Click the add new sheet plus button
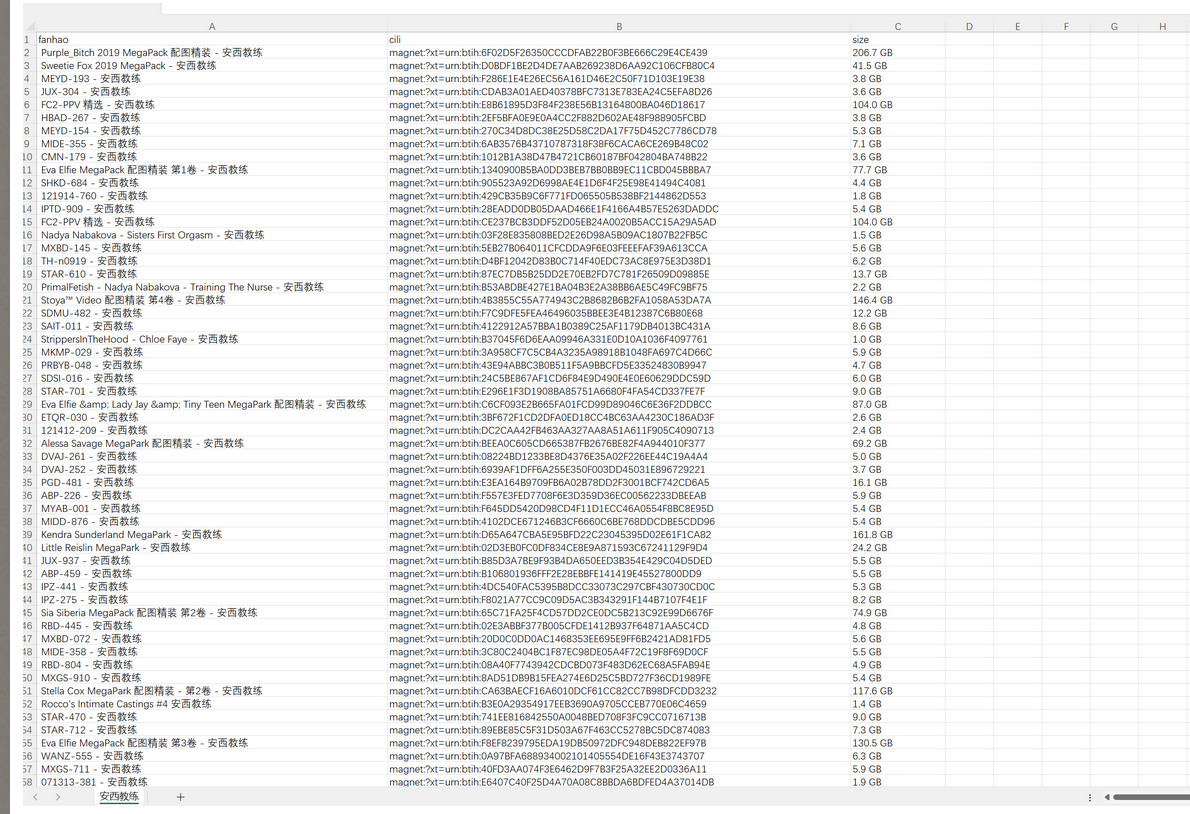1190x814 pixels. click(180, 797)
